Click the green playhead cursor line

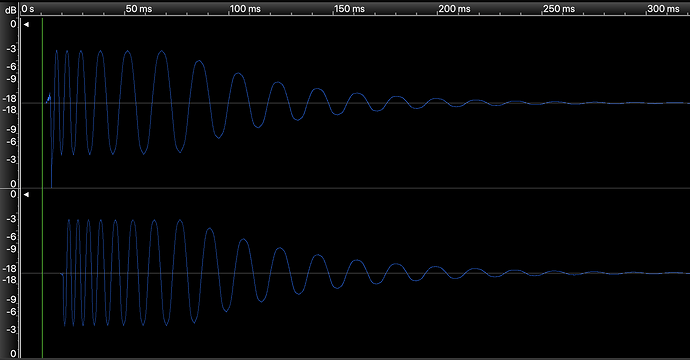tap(42, 188)
